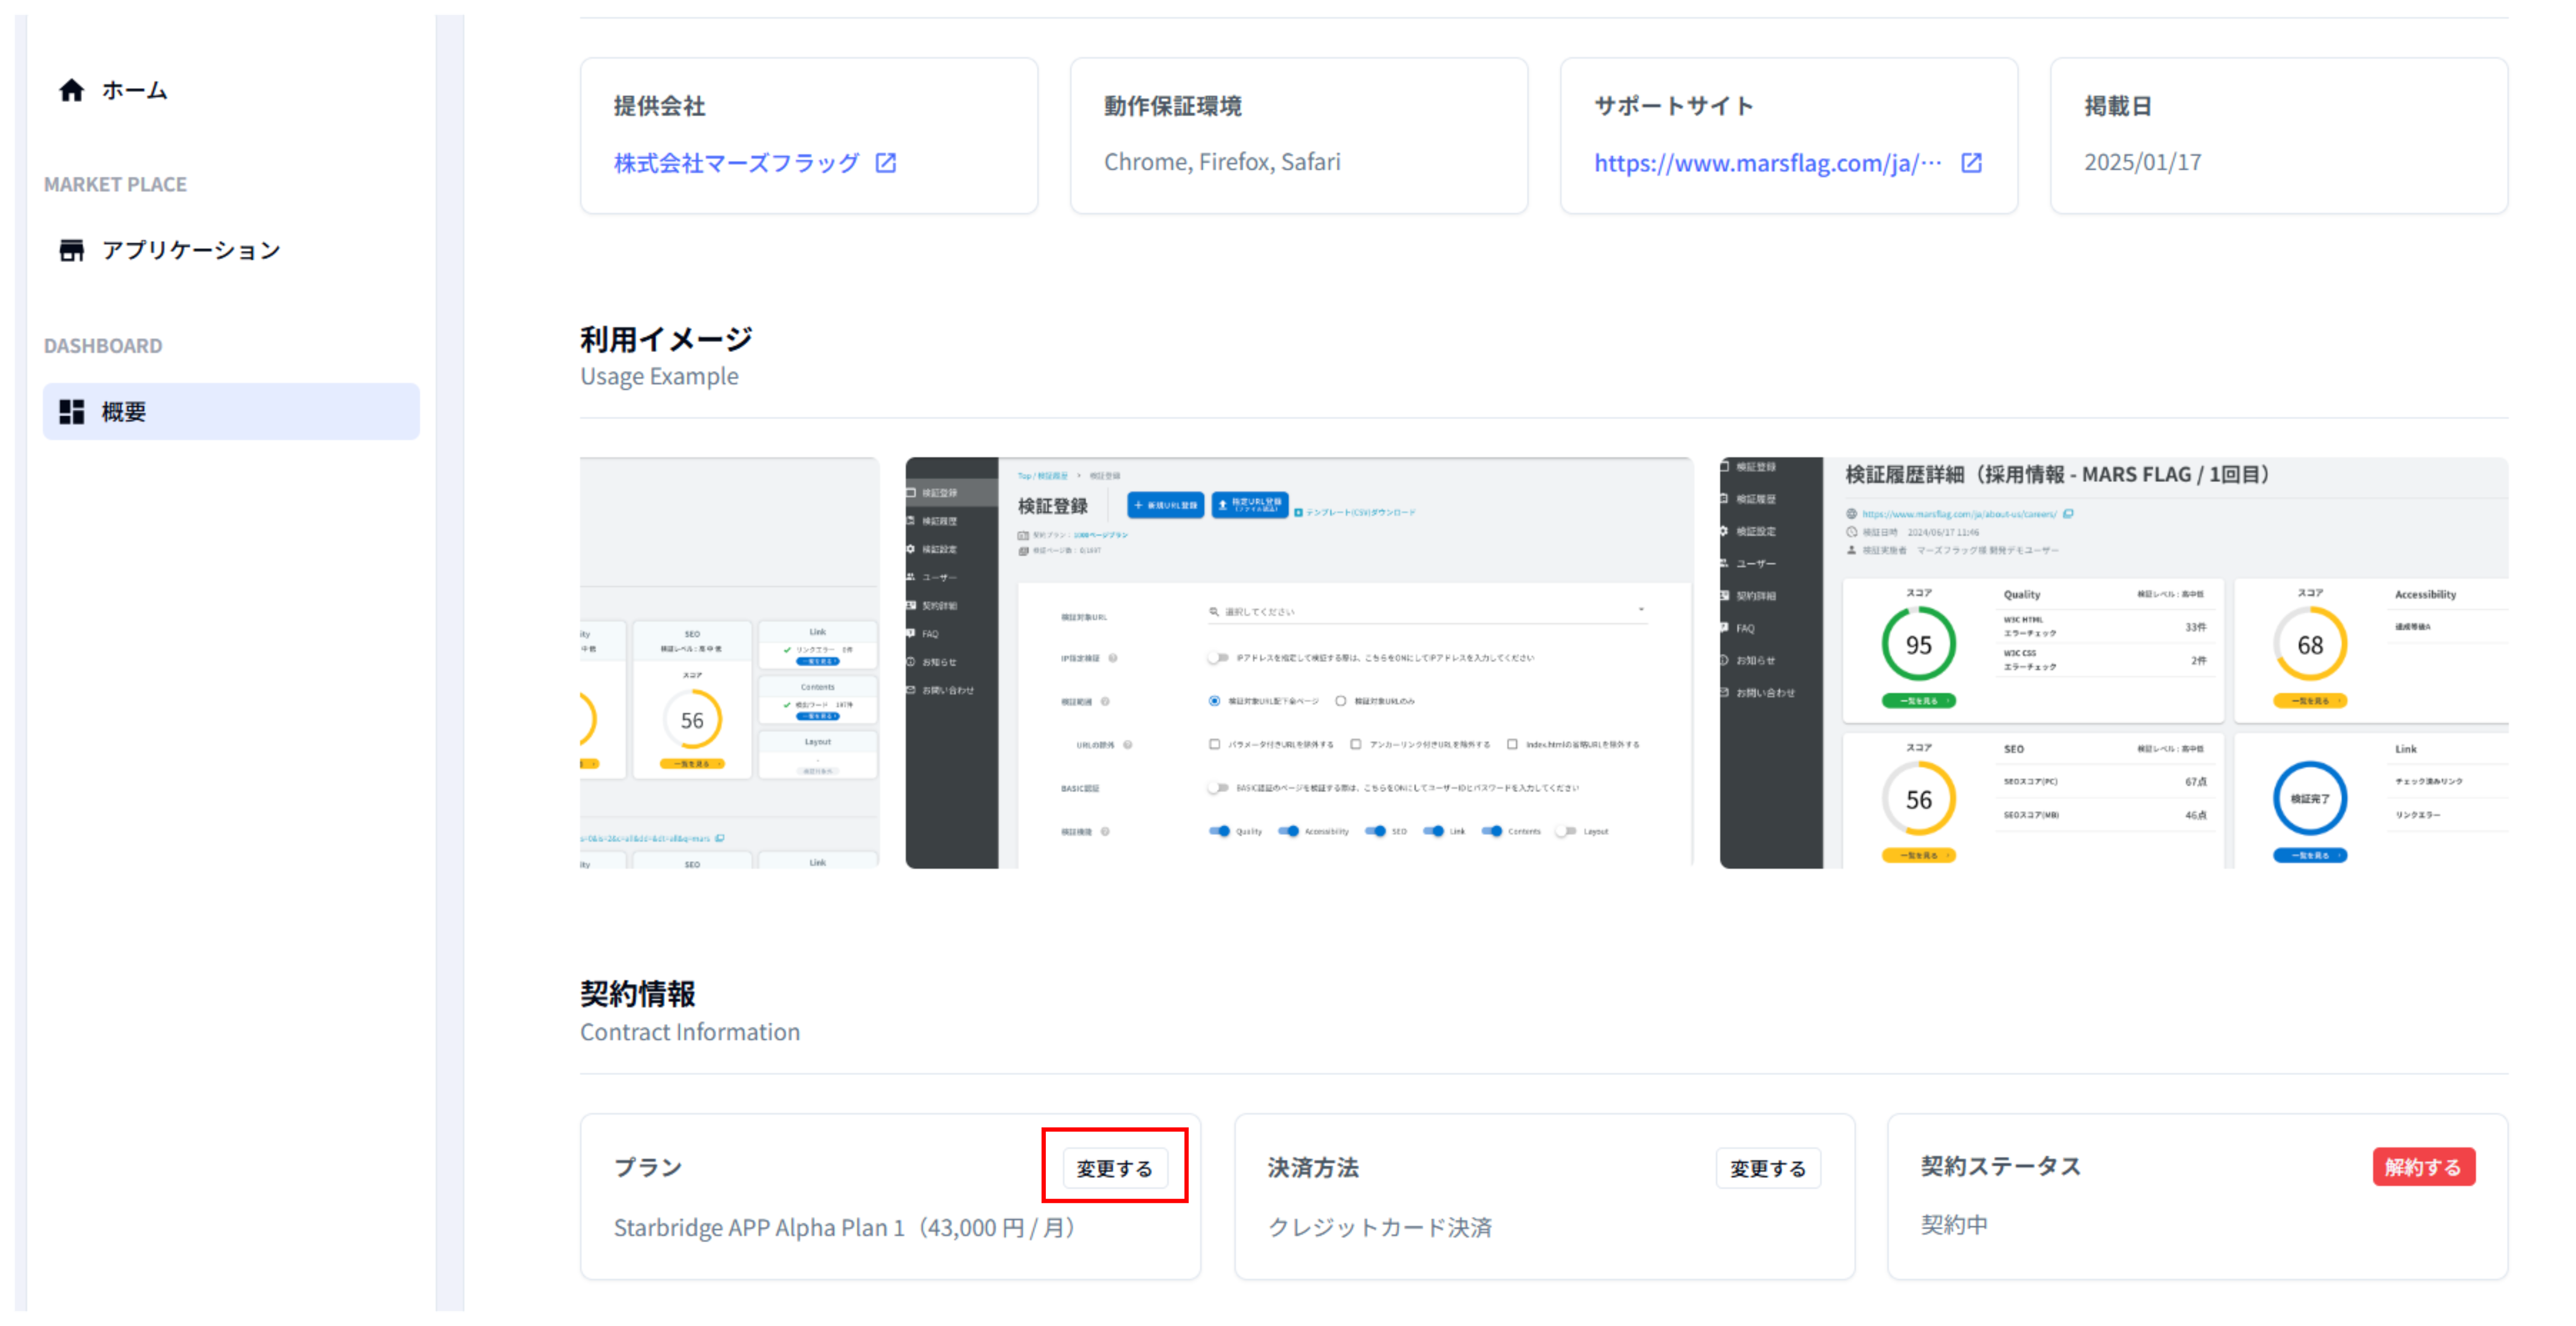Viewport: 2576px width, 1326px height.
Task: Click the leftmost partially visible usage image
Action: [729, 662]
